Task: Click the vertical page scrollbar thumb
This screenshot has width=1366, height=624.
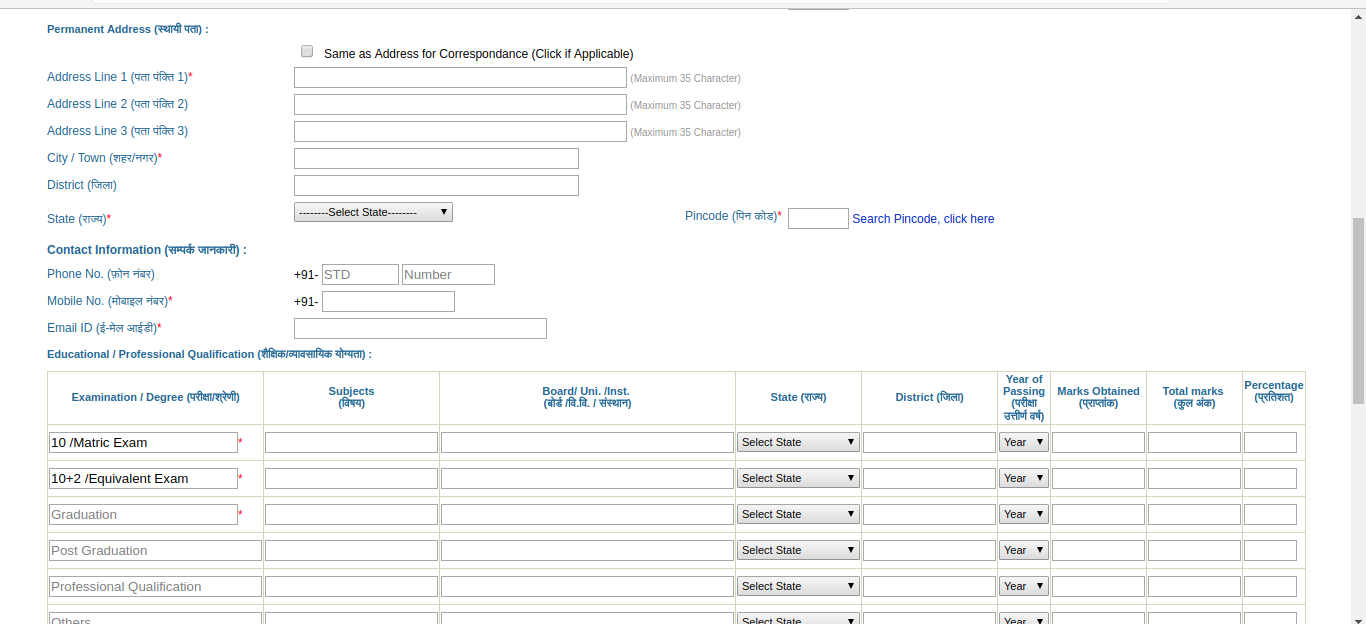Action: [1358, 310]
